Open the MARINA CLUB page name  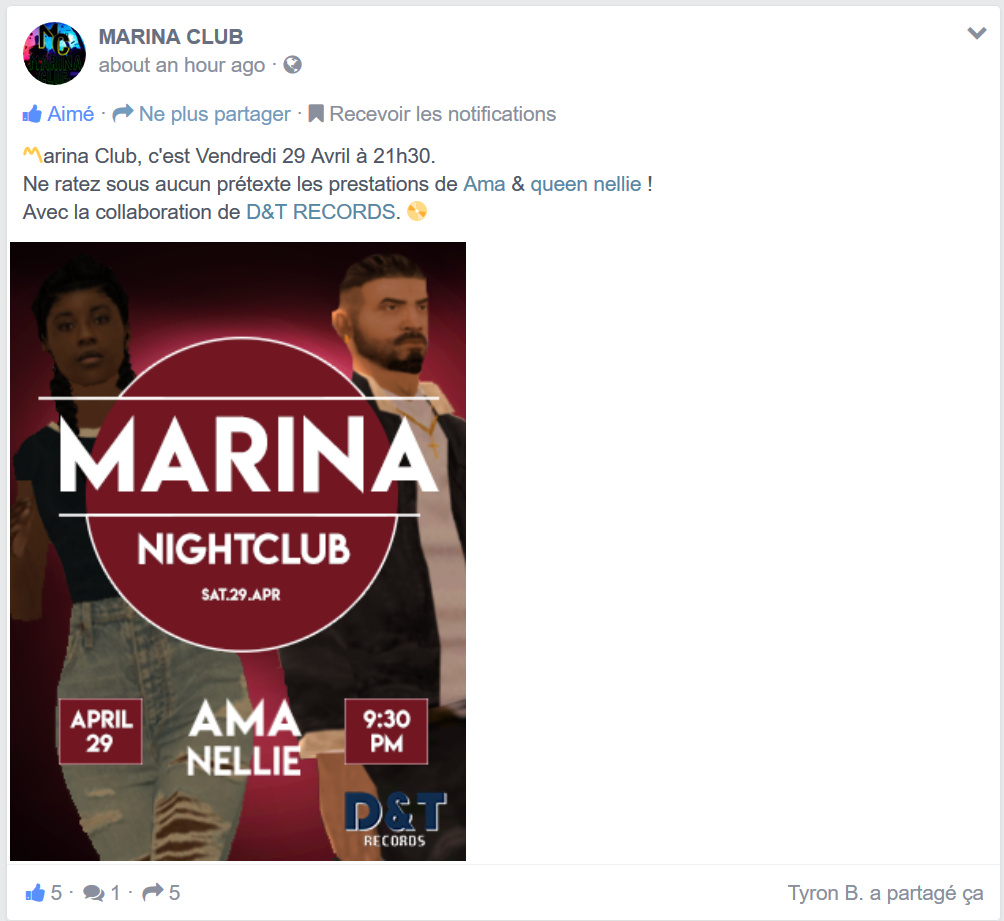point(171,37)
